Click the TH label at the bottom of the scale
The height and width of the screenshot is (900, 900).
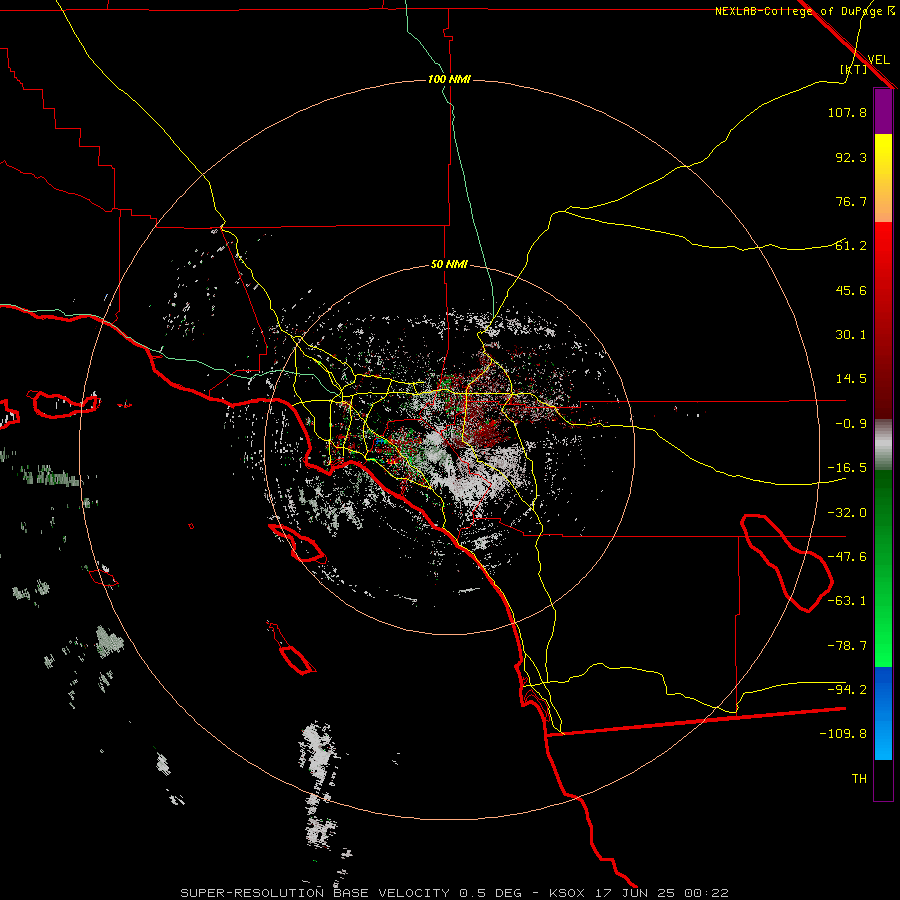click(x=859, y=779)
